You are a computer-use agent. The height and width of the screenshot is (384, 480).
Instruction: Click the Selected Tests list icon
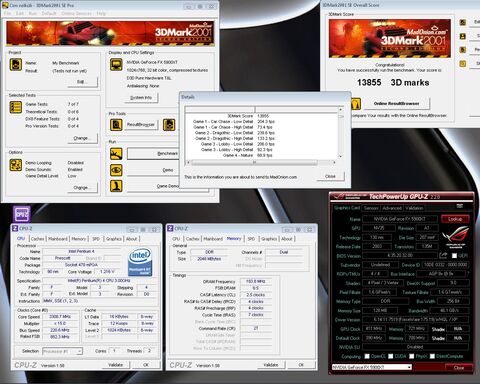pos(15,107)
